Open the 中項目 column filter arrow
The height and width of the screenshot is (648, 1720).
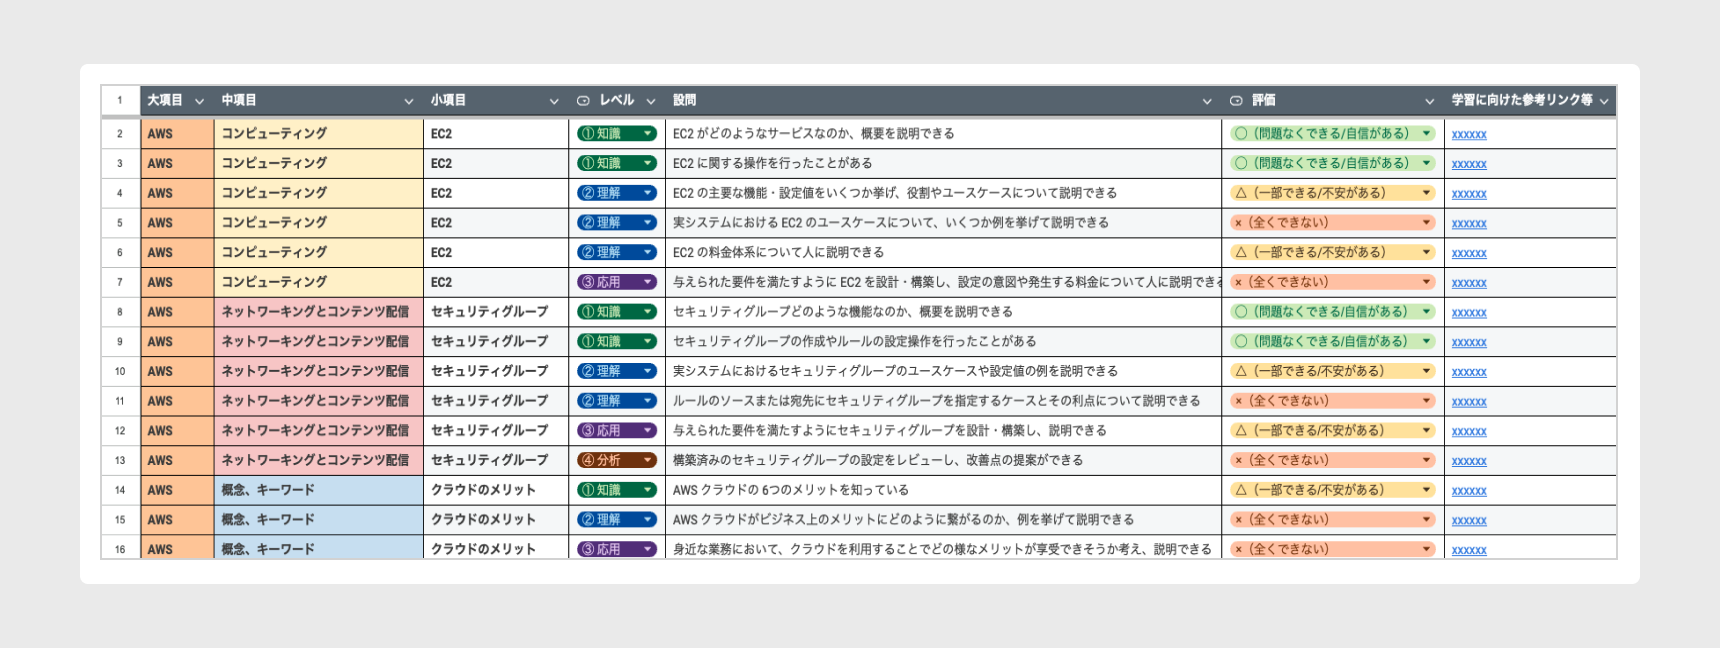[x=408, y=101]
